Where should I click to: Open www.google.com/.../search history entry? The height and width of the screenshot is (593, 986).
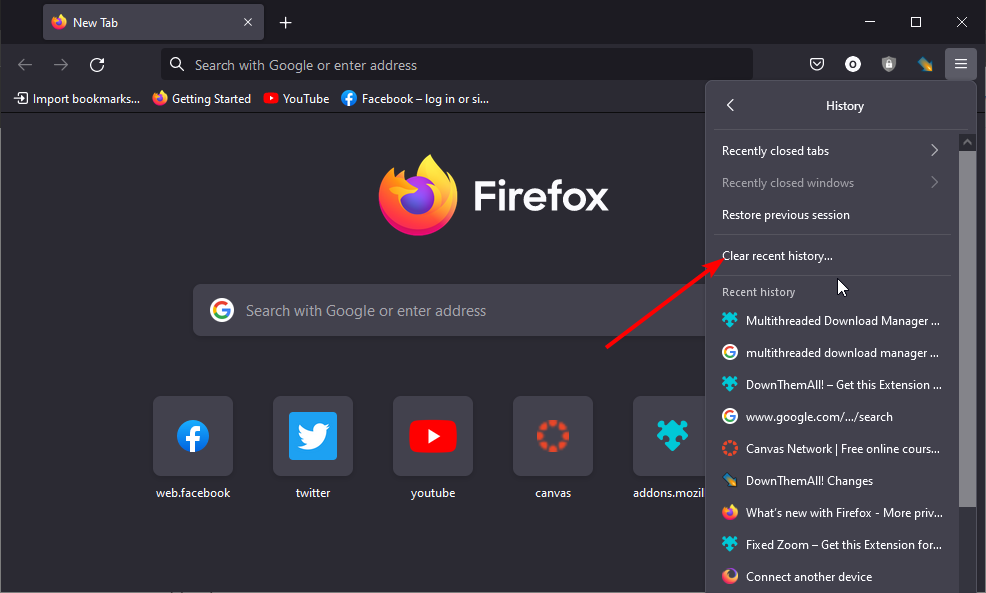[x=832, y=417]
